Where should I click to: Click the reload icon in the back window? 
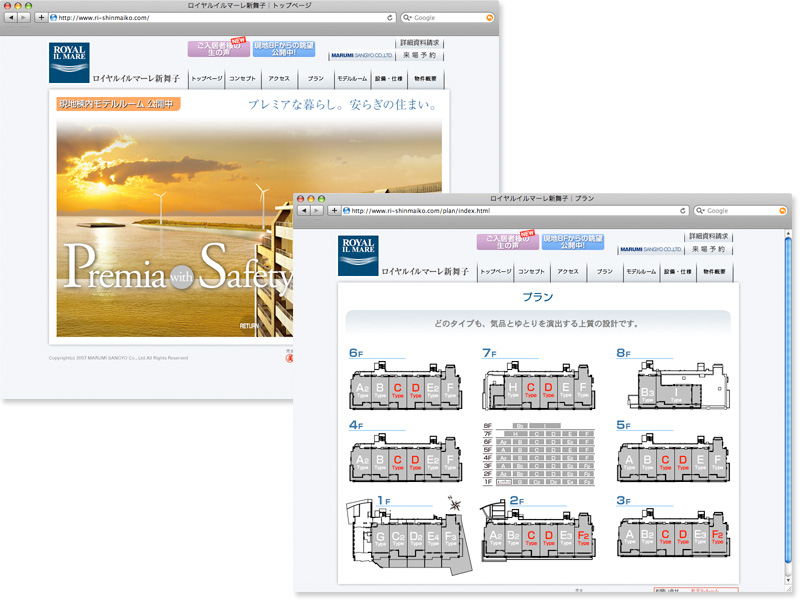point(390,18)
